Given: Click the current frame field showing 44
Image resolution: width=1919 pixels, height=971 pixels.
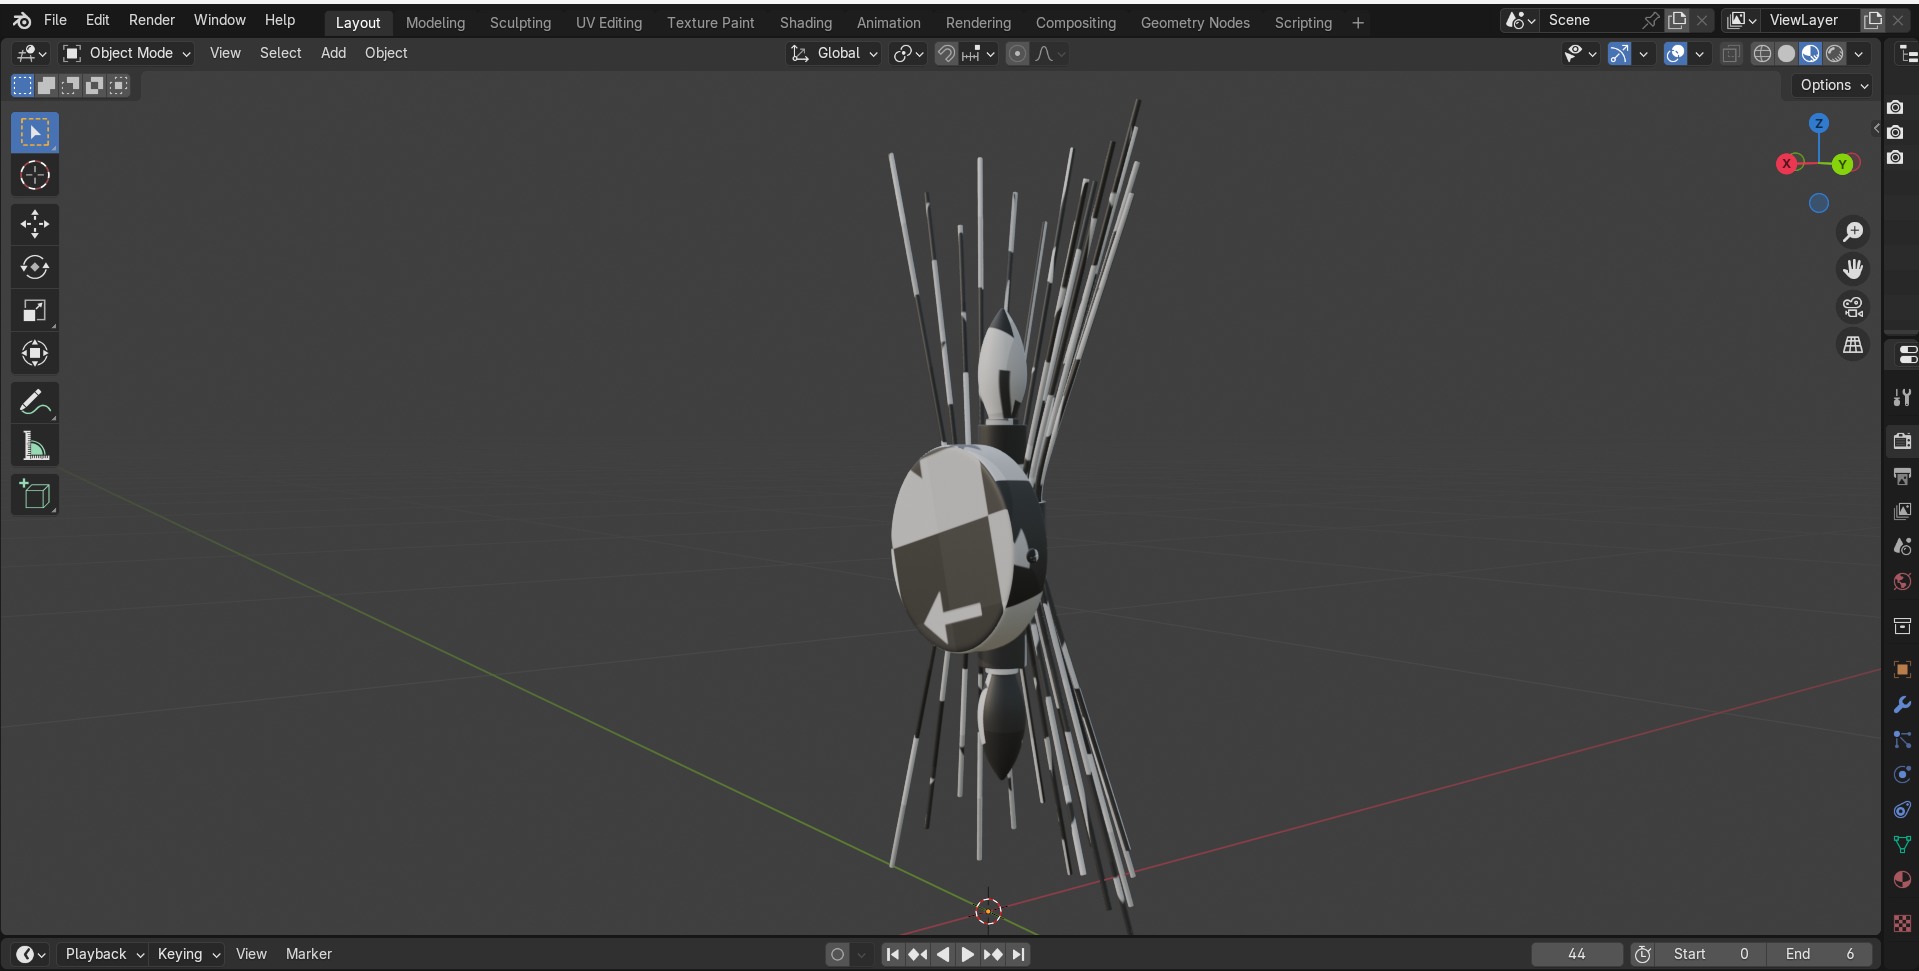Looking at the screenshot, I should (x=1577, y=954).
